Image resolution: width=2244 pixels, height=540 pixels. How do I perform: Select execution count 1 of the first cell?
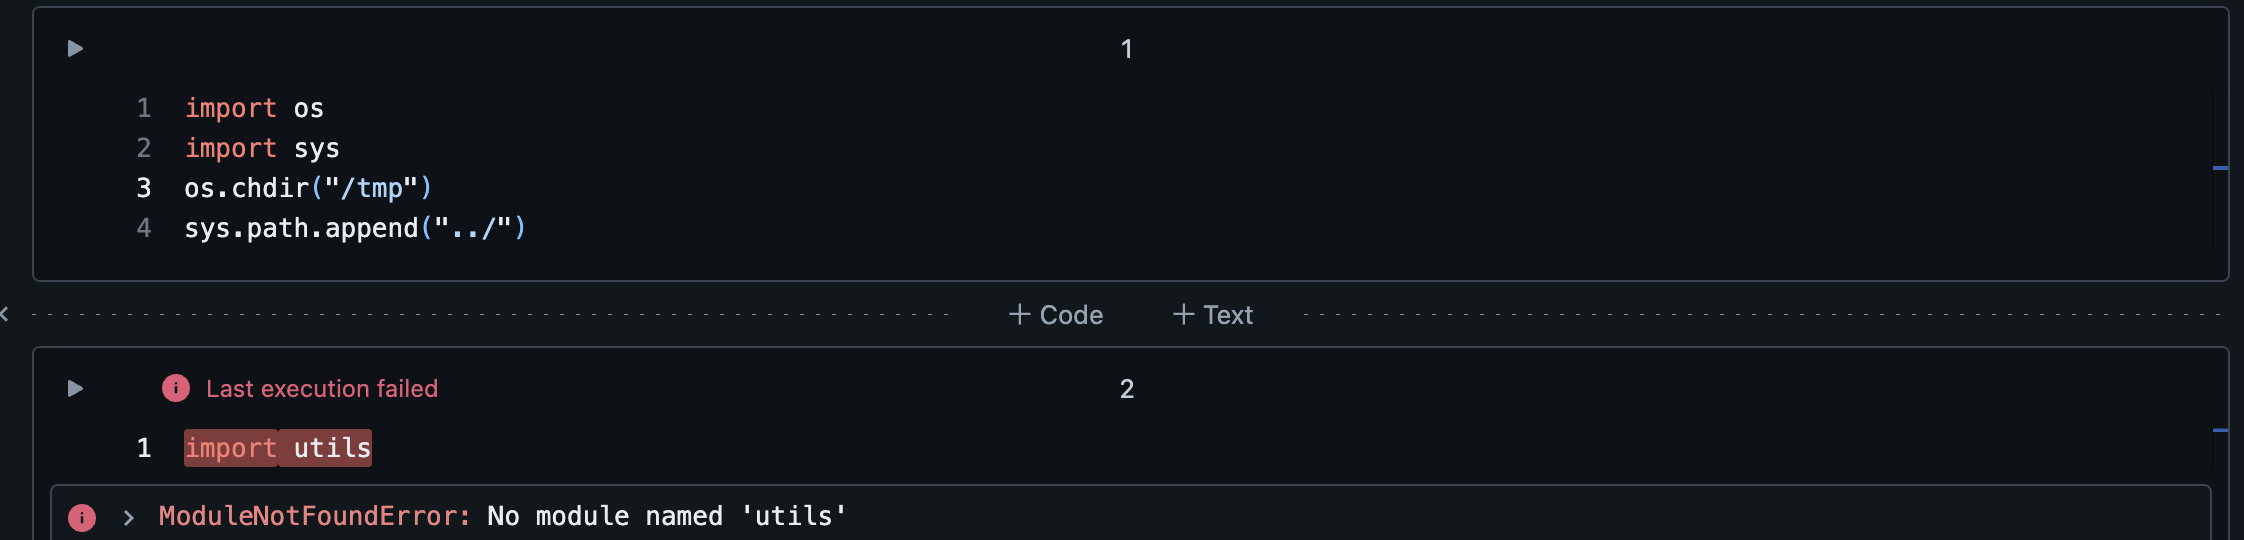[x=1126, y=49]
